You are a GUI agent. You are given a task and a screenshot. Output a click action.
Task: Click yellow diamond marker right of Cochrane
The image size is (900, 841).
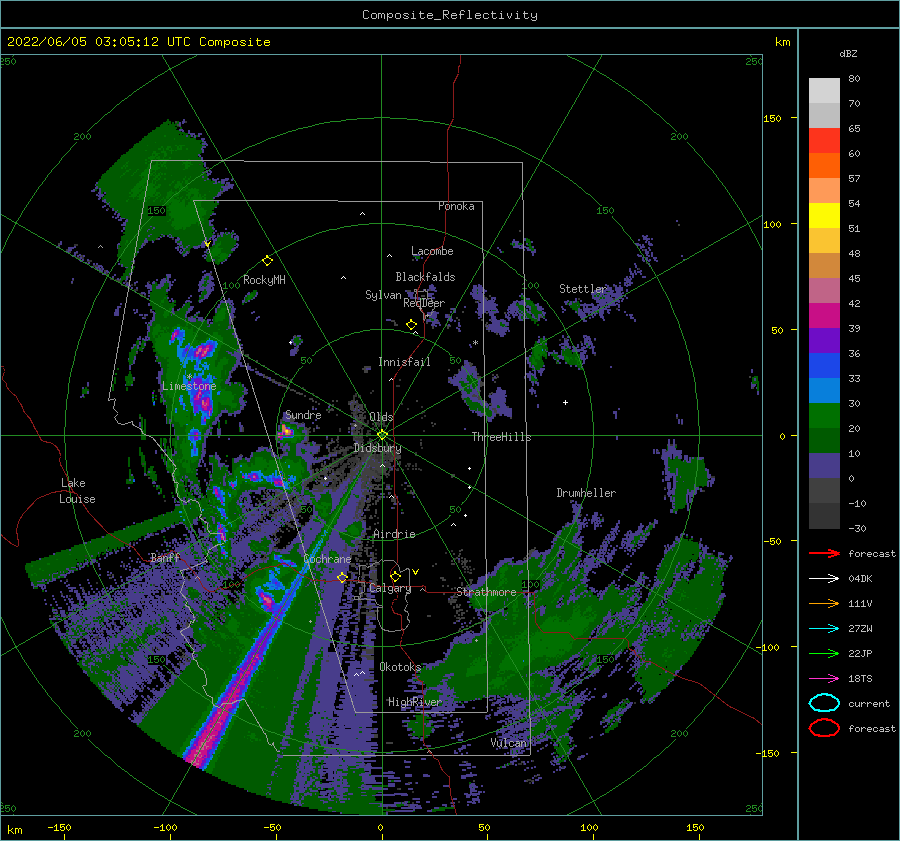click(x=343, y=577)
